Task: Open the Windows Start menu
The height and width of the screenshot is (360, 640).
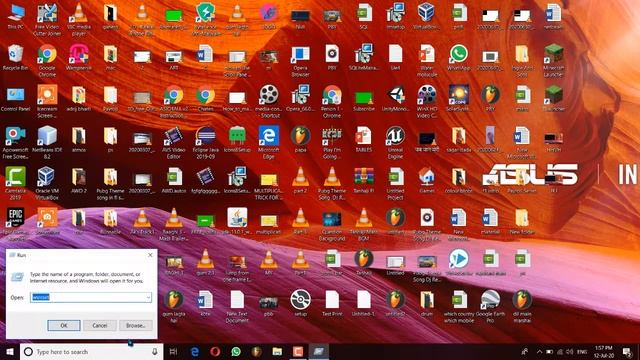Action: click(x=10, y=351)
